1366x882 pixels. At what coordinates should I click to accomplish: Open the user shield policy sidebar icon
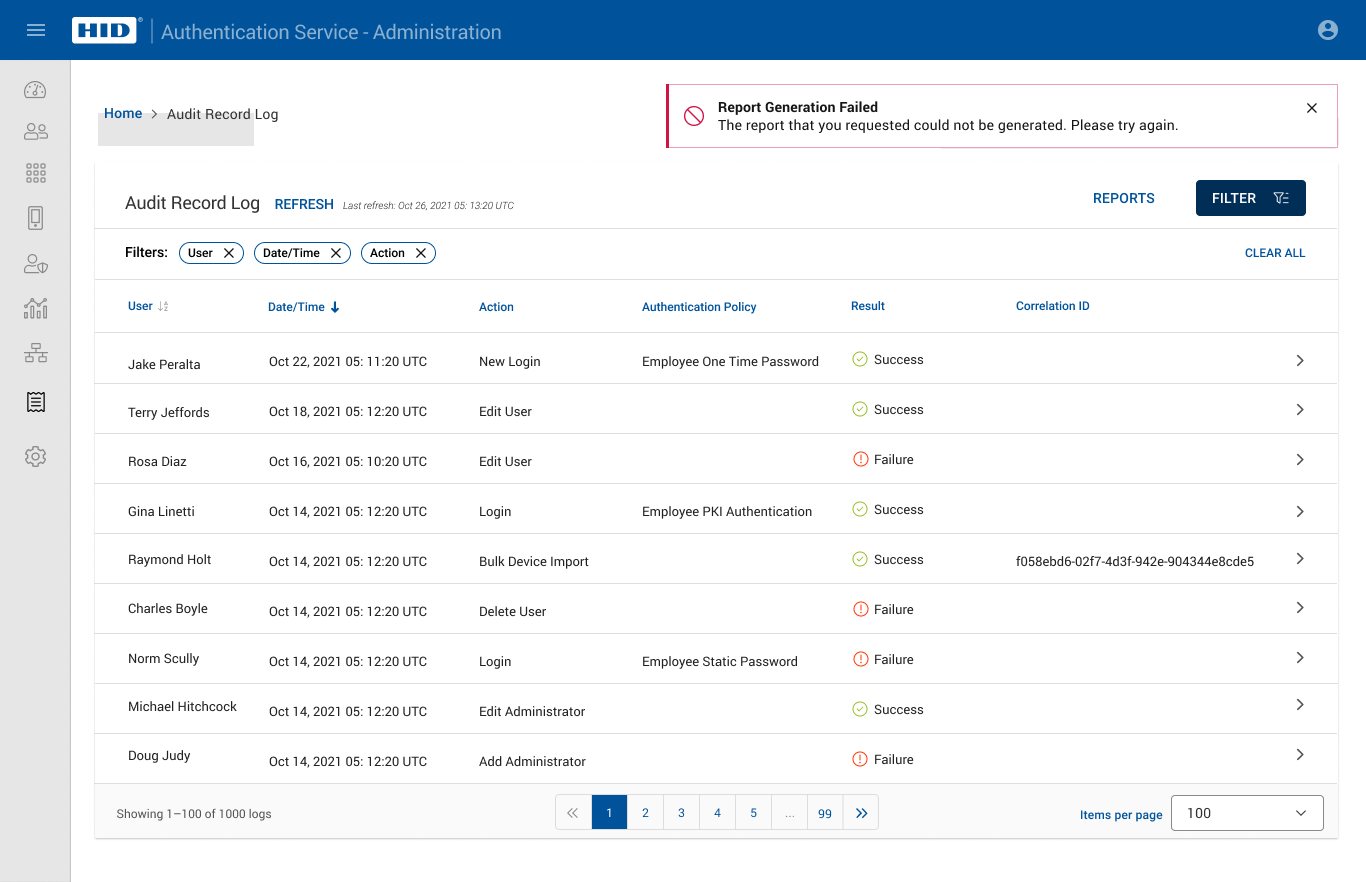pyautogui.click(x=36, y=264)
